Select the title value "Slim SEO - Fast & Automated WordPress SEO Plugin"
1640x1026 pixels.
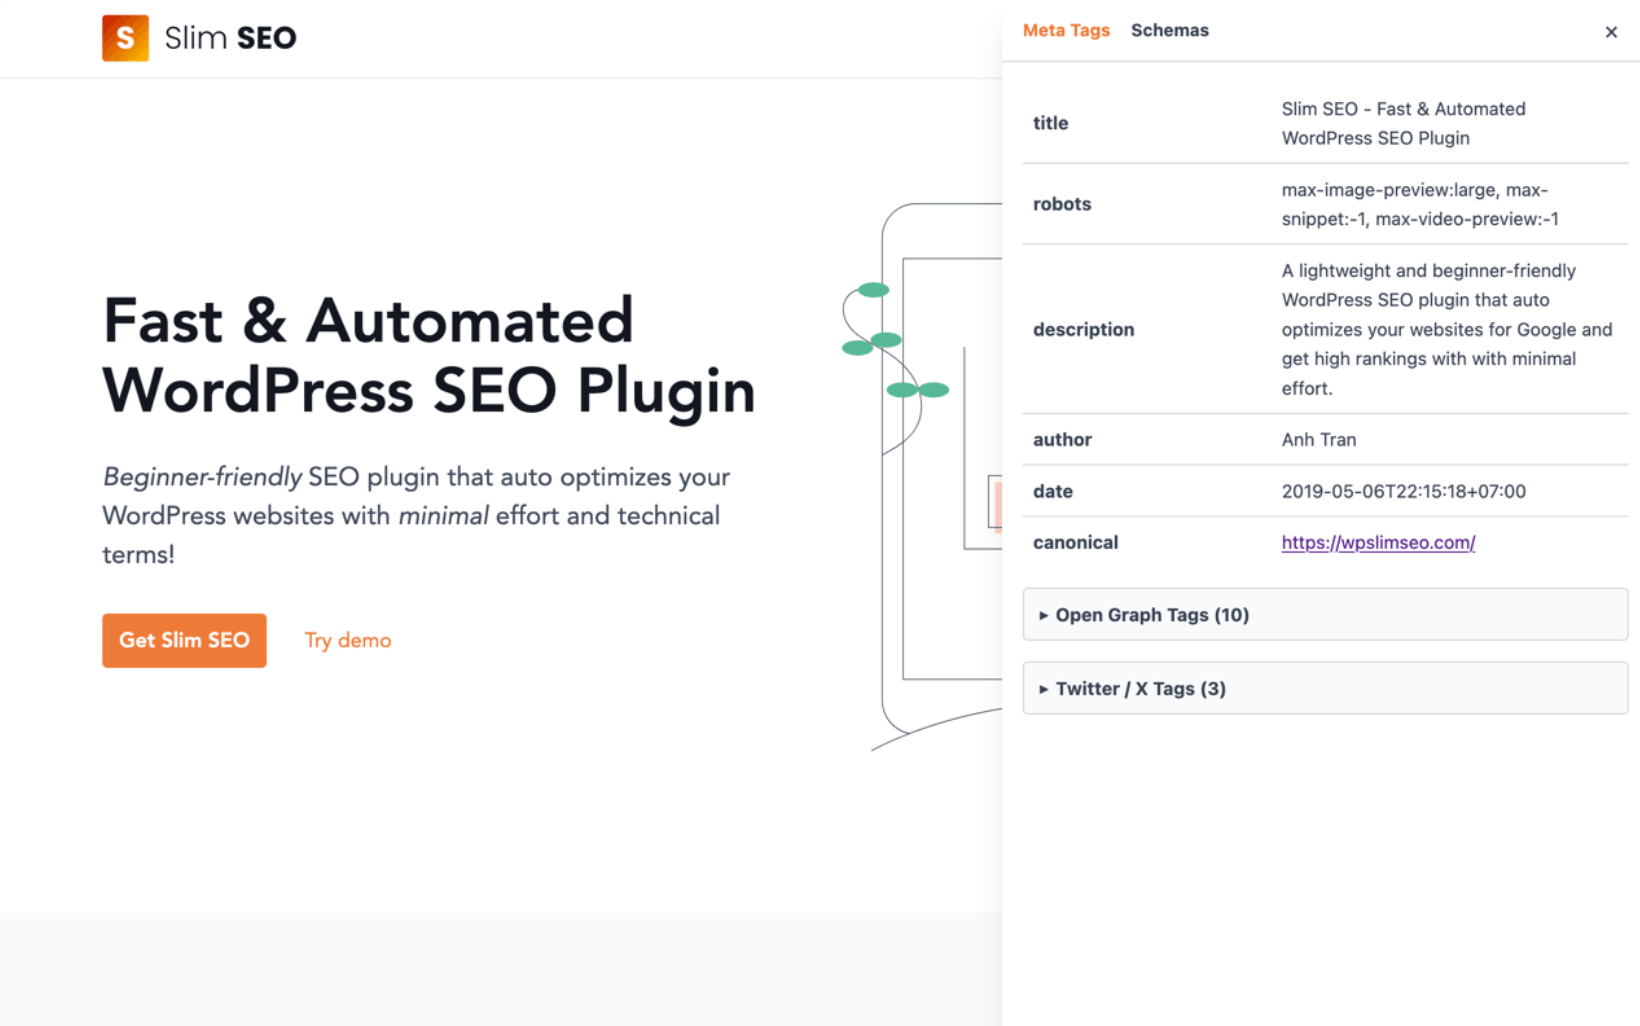pyautogui.click(x=1403, y=123)
